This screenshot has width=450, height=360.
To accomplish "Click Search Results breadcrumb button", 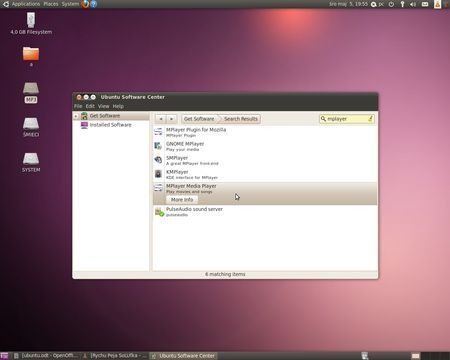I will (x=241, y=119).
